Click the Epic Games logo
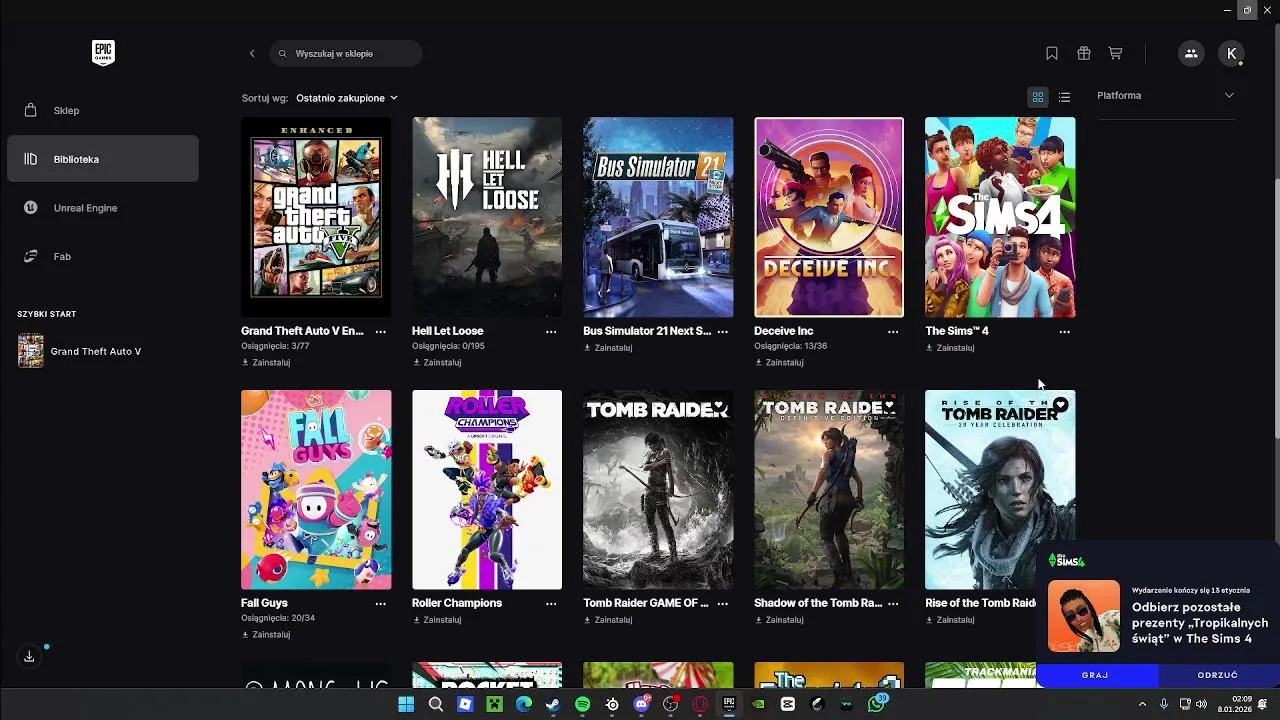 click(x=103, y=53)
